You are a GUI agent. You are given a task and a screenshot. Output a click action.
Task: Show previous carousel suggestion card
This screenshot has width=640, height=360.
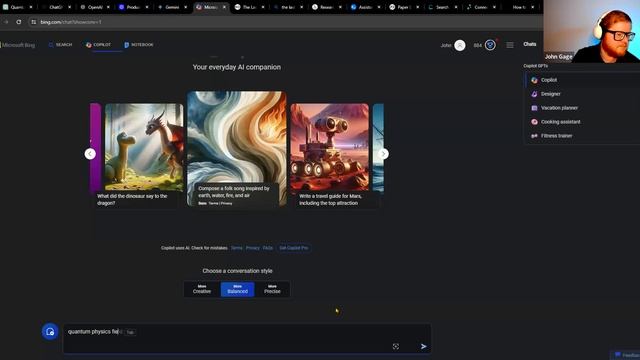tap(90, 153)
